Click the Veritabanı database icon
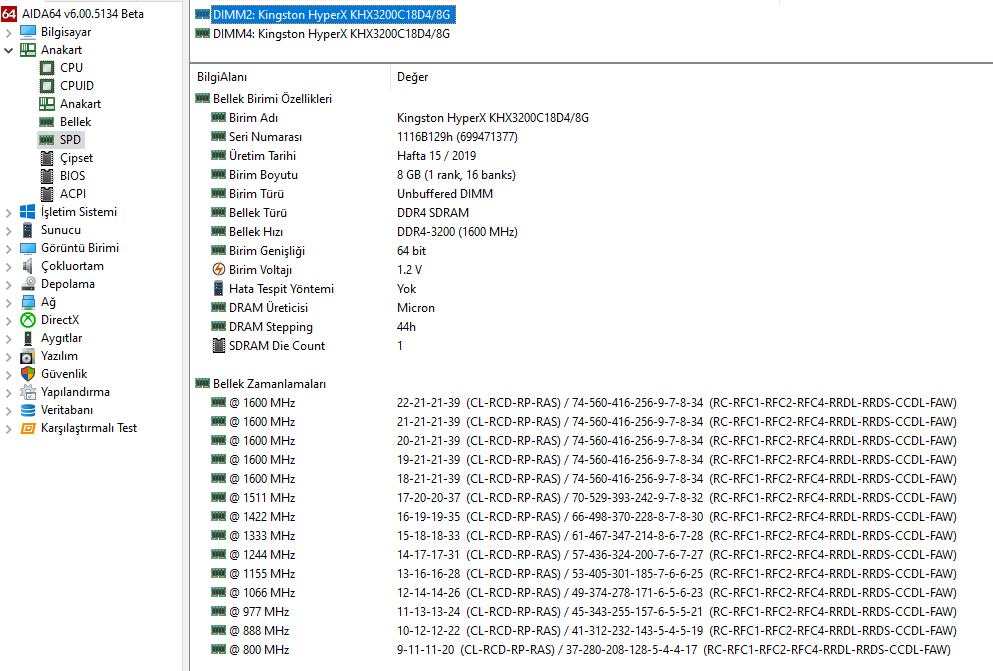The height and width of the screenshot is (671, 993). [x=28, y=410]
